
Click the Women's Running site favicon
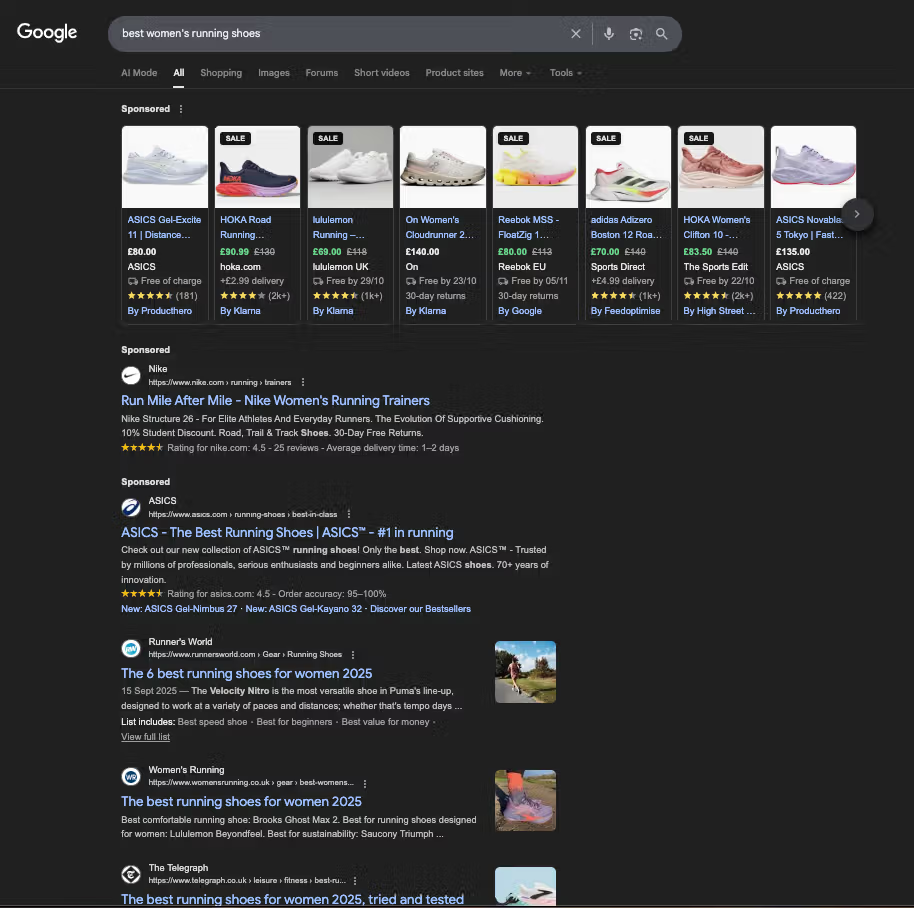click(131, 776)
